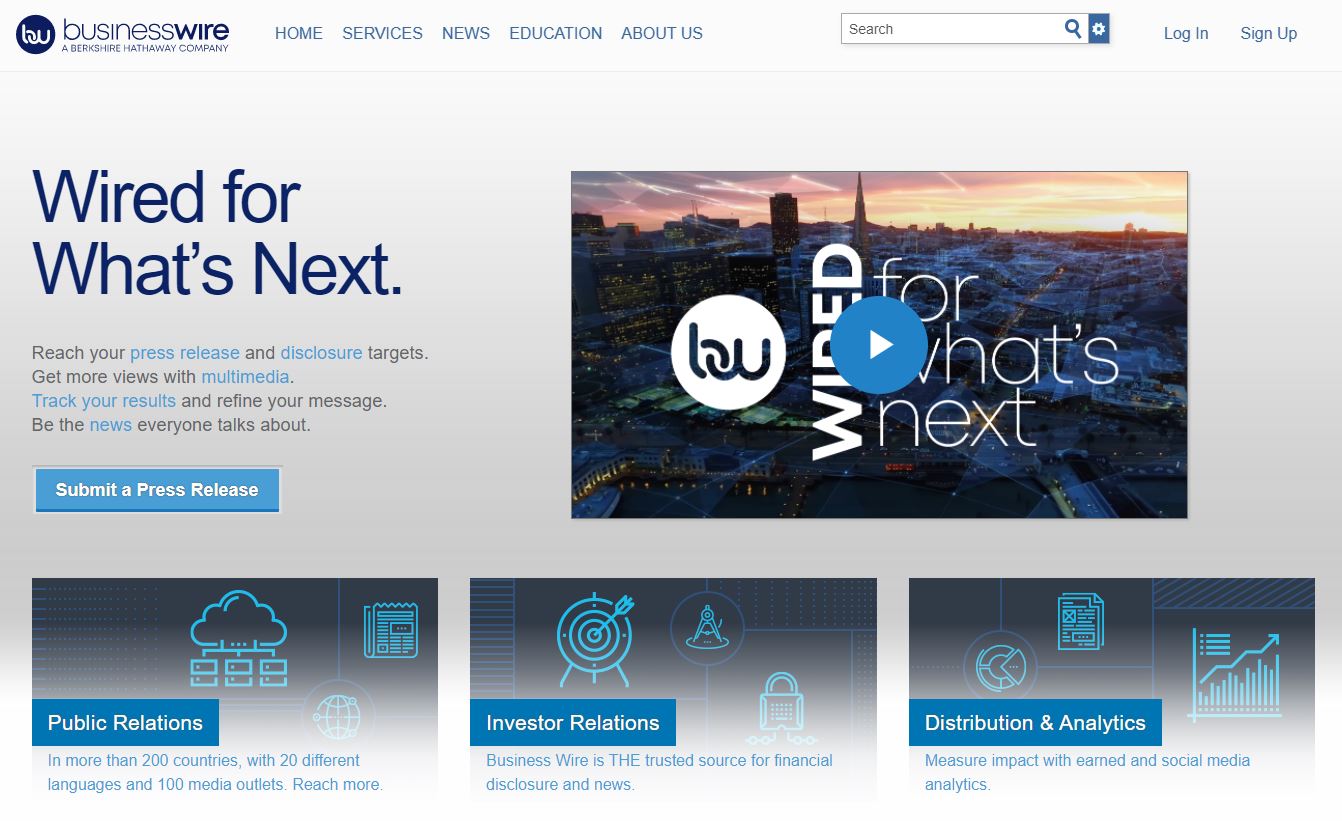This screenshot has width=1342, height=821.
Task: Follow the disclosure link
Action: click(321, 353)
